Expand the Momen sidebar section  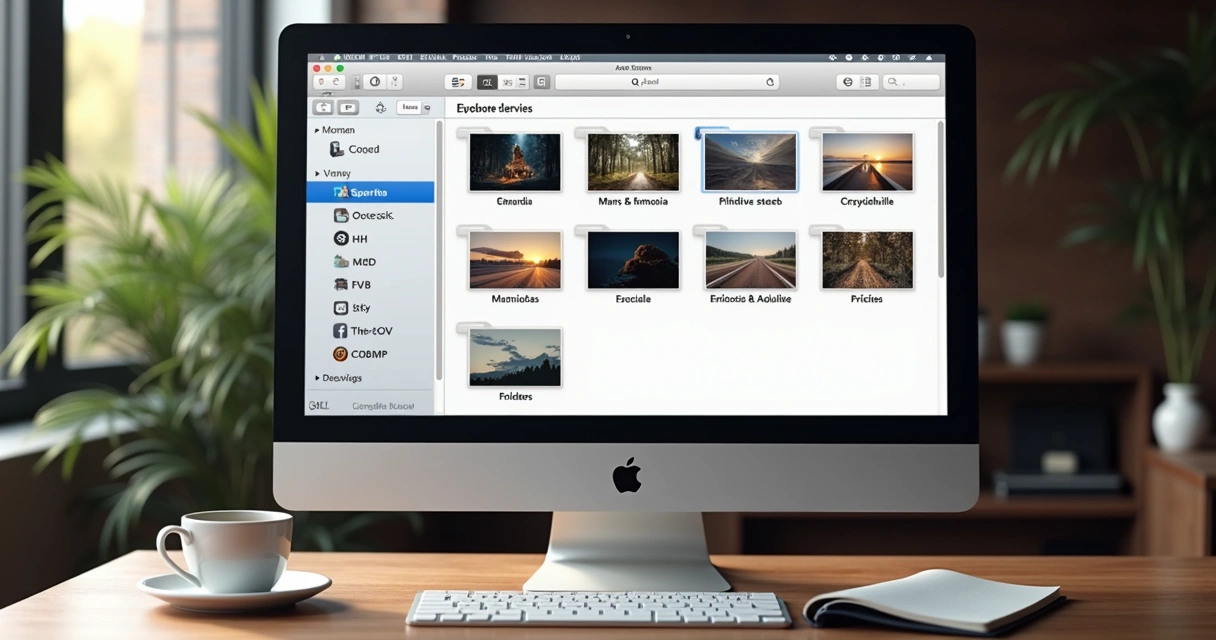coord(317,131)
